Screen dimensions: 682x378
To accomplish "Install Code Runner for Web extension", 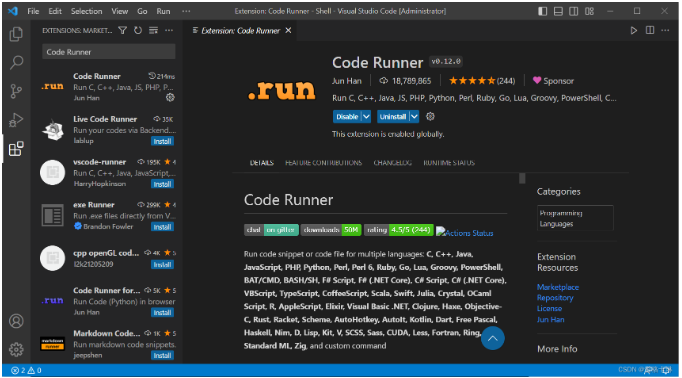I will point(162,312).
